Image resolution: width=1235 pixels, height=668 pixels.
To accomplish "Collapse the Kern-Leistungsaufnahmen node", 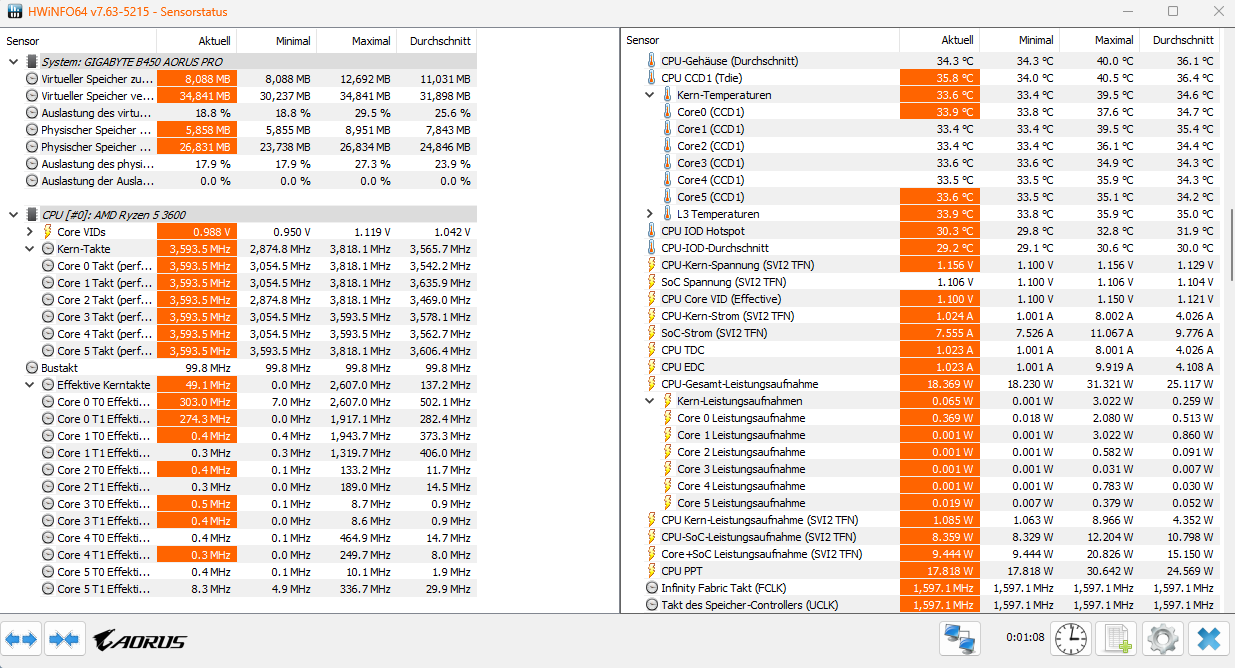I will (650, 401).
